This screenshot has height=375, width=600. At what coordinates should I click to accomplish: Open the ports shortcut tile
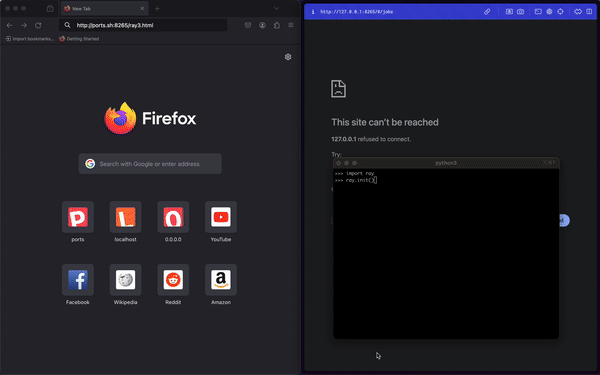click(x=78, y=217)
